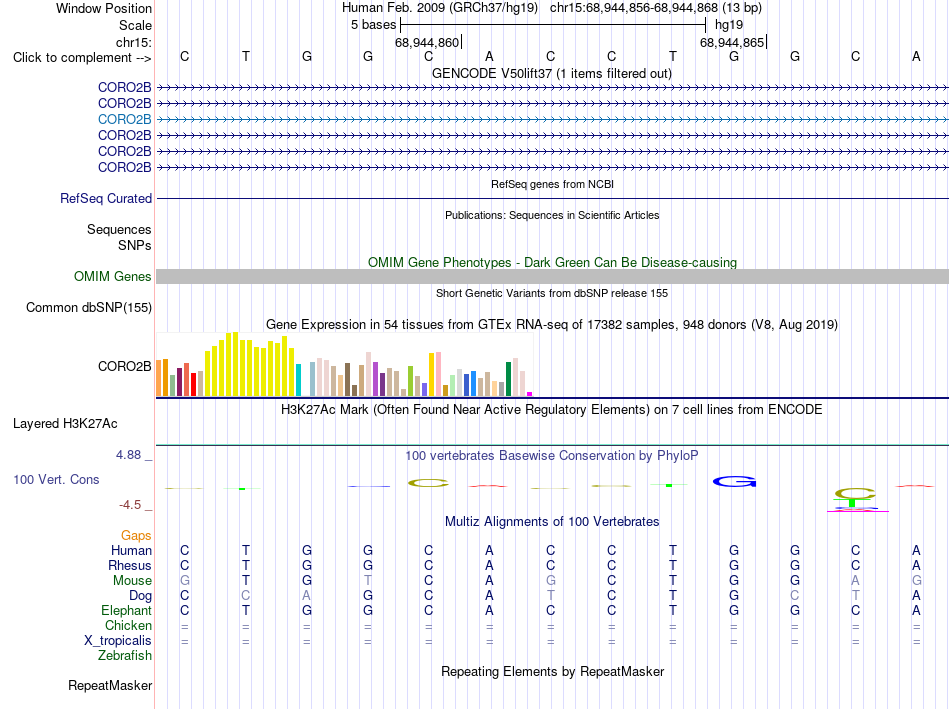
Task: Select the Human alignment row label
Action: tap(131, 550)
